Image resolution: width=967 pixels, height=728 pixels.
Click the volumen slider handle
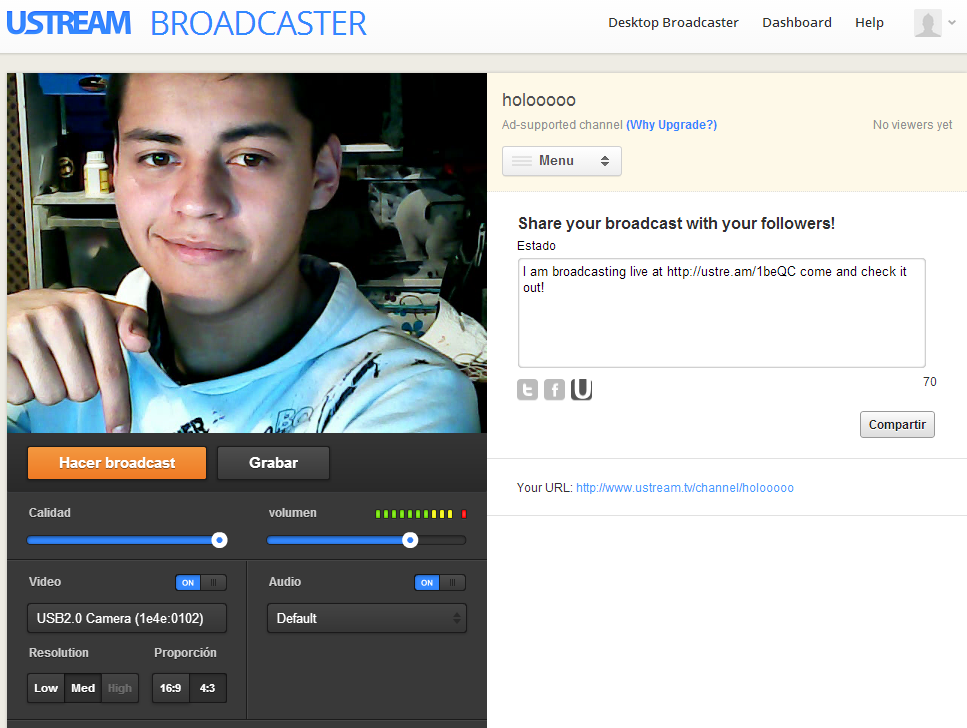click(410, 540)
